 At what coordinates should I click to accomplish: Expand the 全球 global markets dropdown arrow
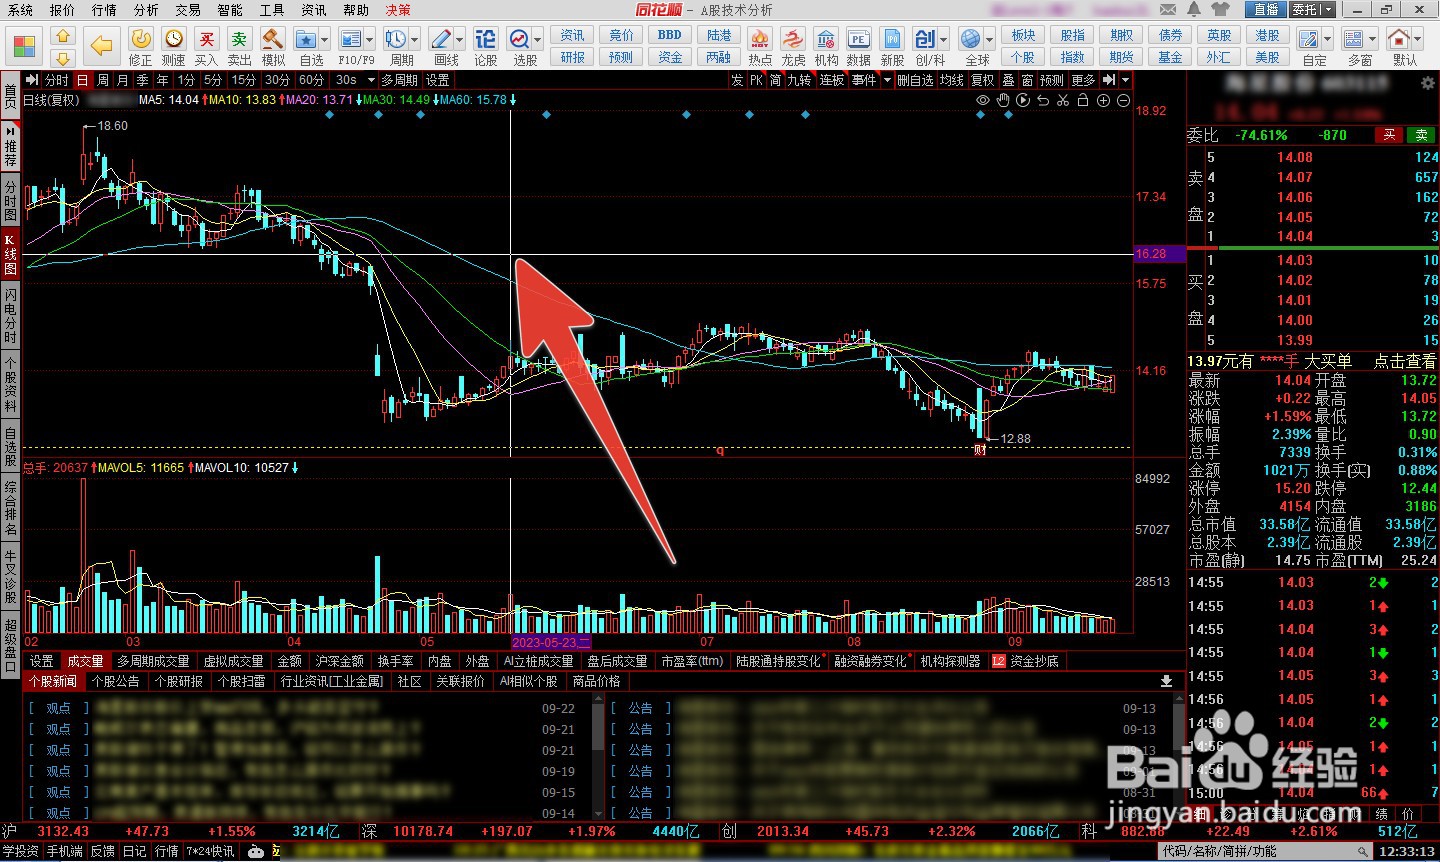coord(990,39)
